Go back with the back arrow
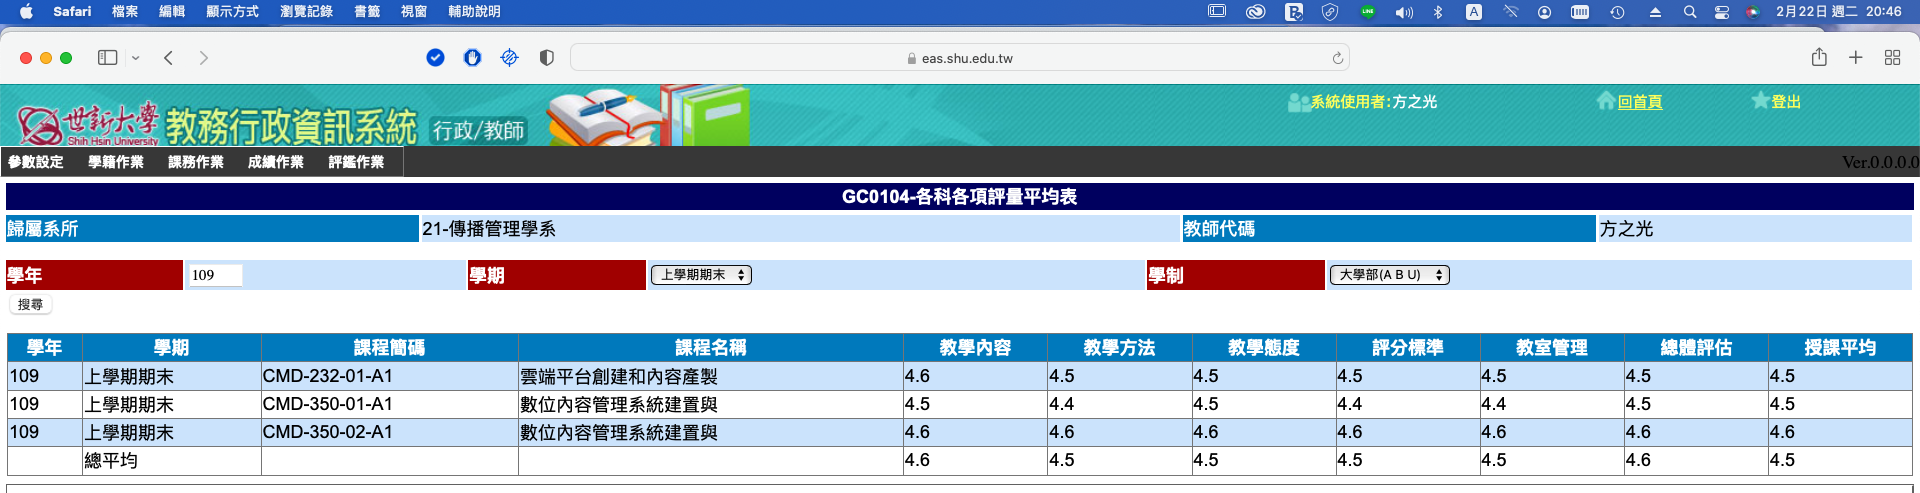The image size is (1920, 493). [168, 58]
